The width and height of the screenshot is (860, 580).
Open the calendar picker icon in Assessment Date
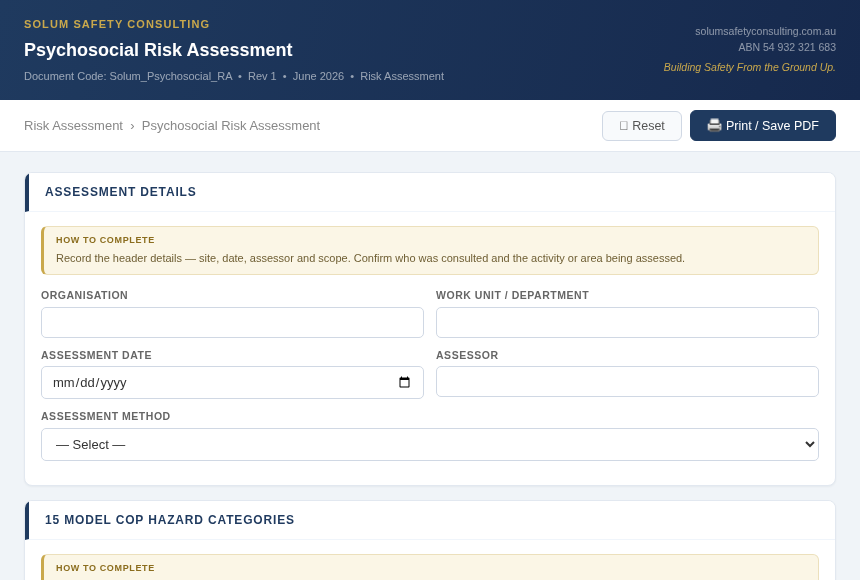click(404, 382)
